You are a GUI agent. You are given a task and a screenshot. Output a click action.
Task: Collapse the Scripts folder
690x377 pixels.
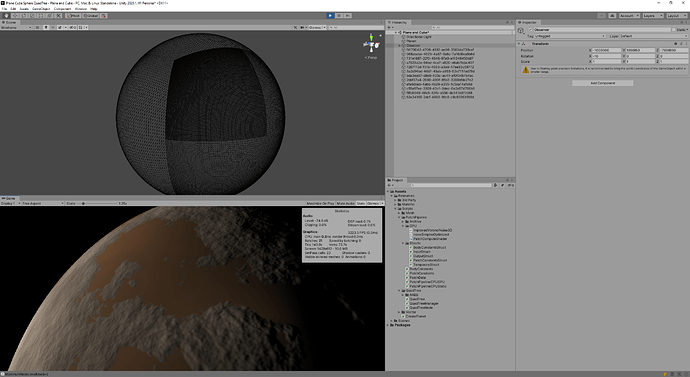click(x=396, y=209)
